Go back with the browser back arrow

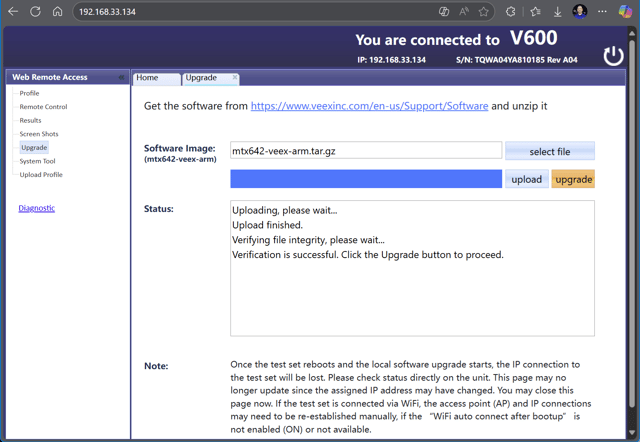point(13,11)
